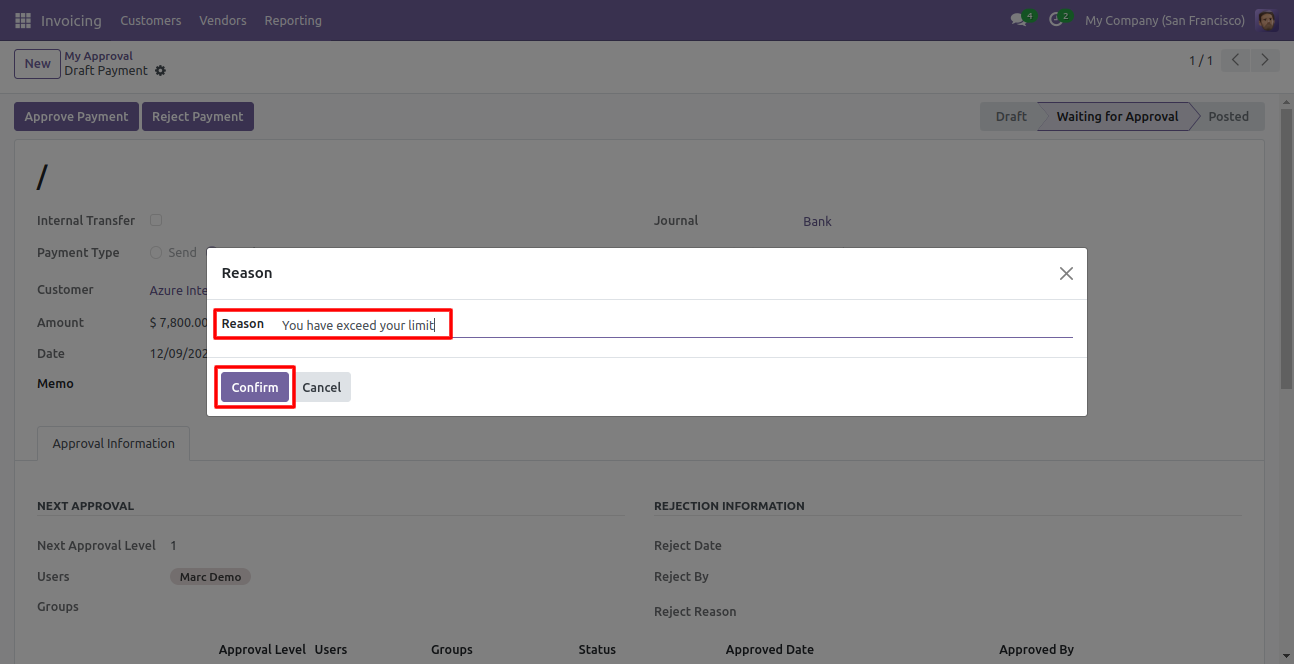
Task: Toggle the Internal Transfer checkbox
Action: coord(156,220)
